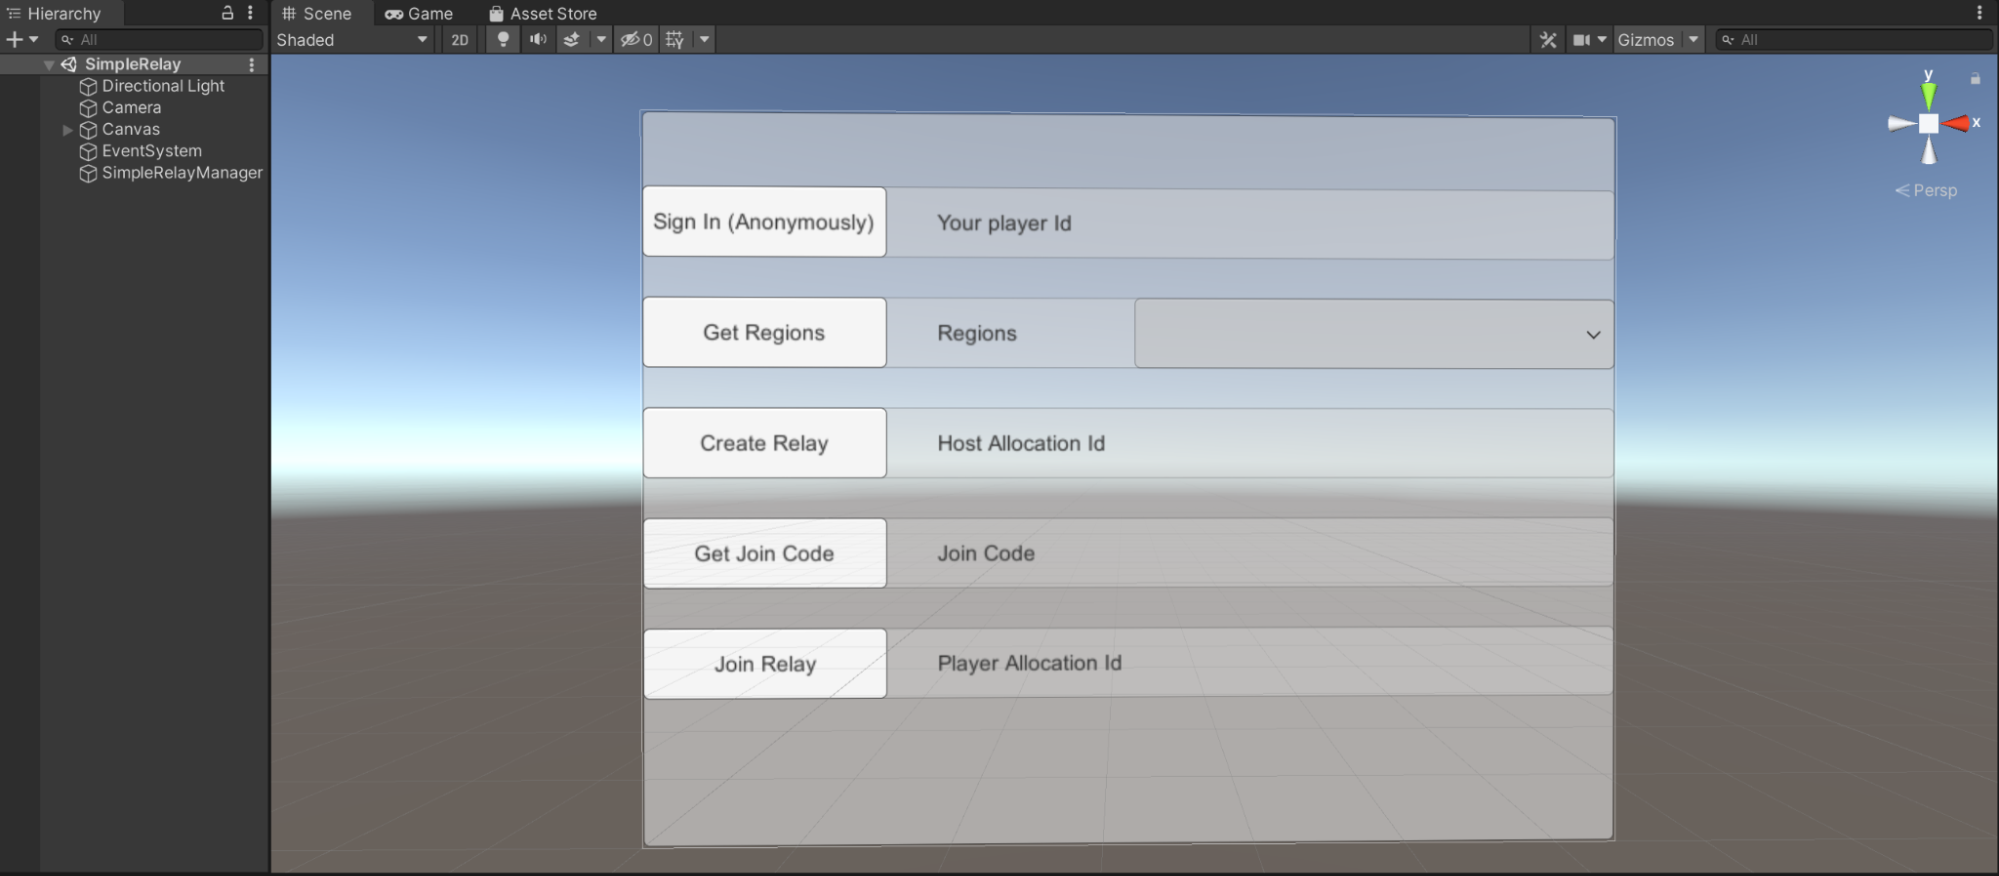Toggle scene audio with the speaker icon

(538, 40)
